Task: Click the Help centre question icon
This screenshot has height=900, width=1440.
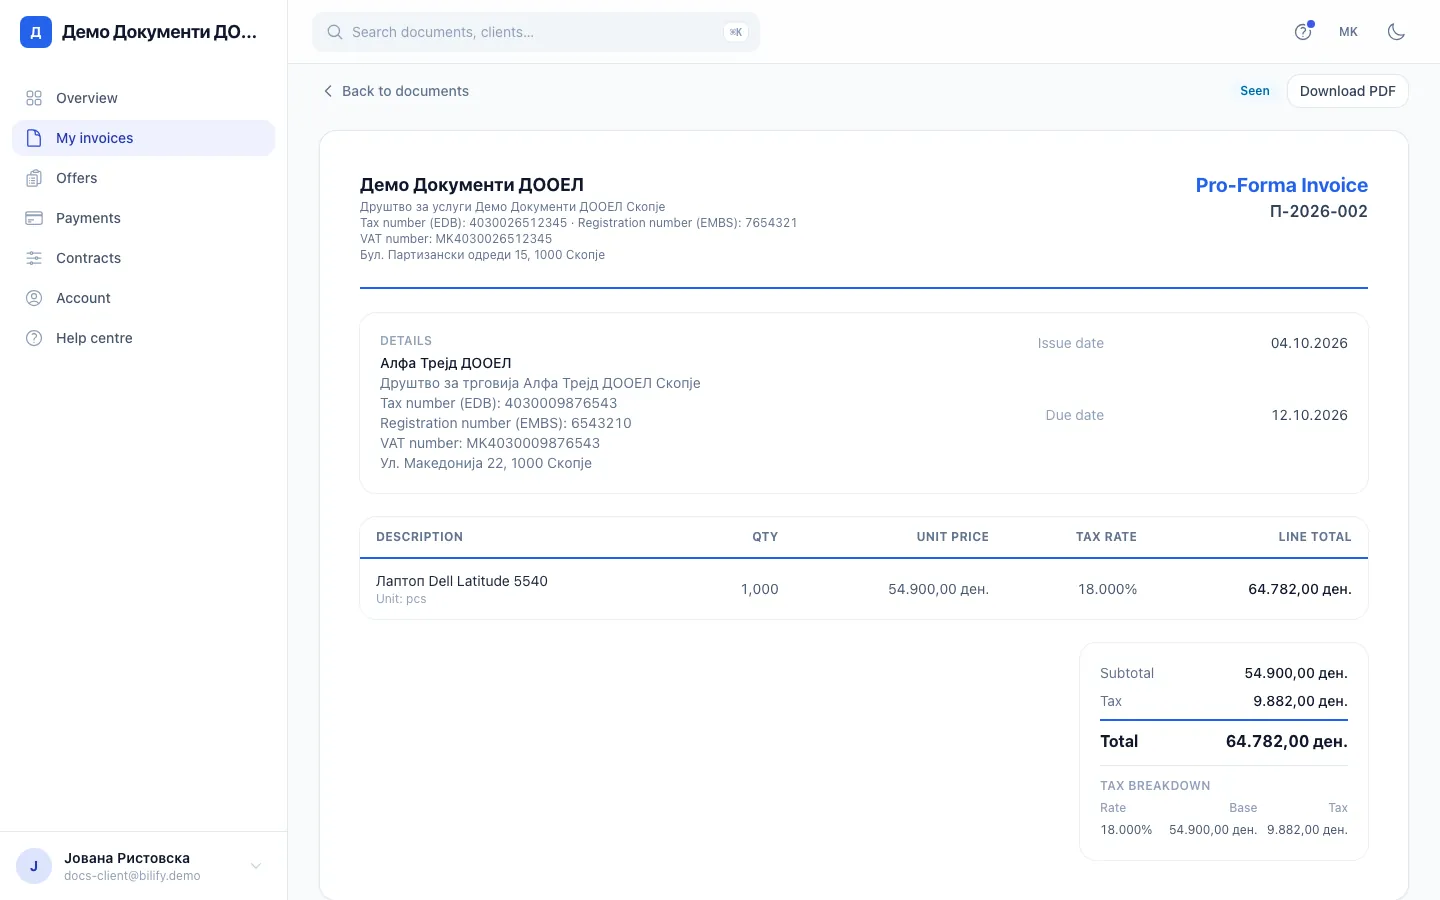Action: click(x=34, y=338)
